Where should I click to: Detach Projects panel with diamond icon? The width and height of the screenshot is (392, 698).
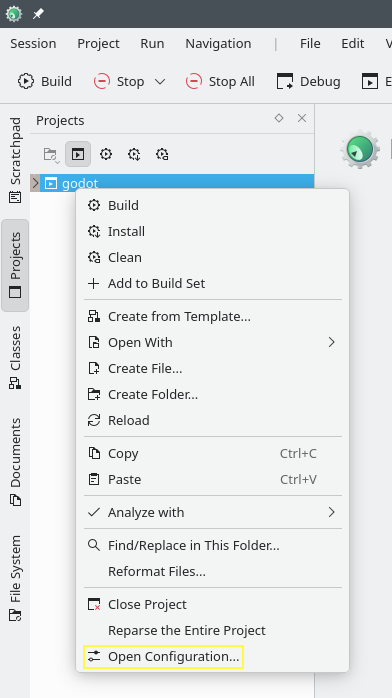tap(279, 118)
